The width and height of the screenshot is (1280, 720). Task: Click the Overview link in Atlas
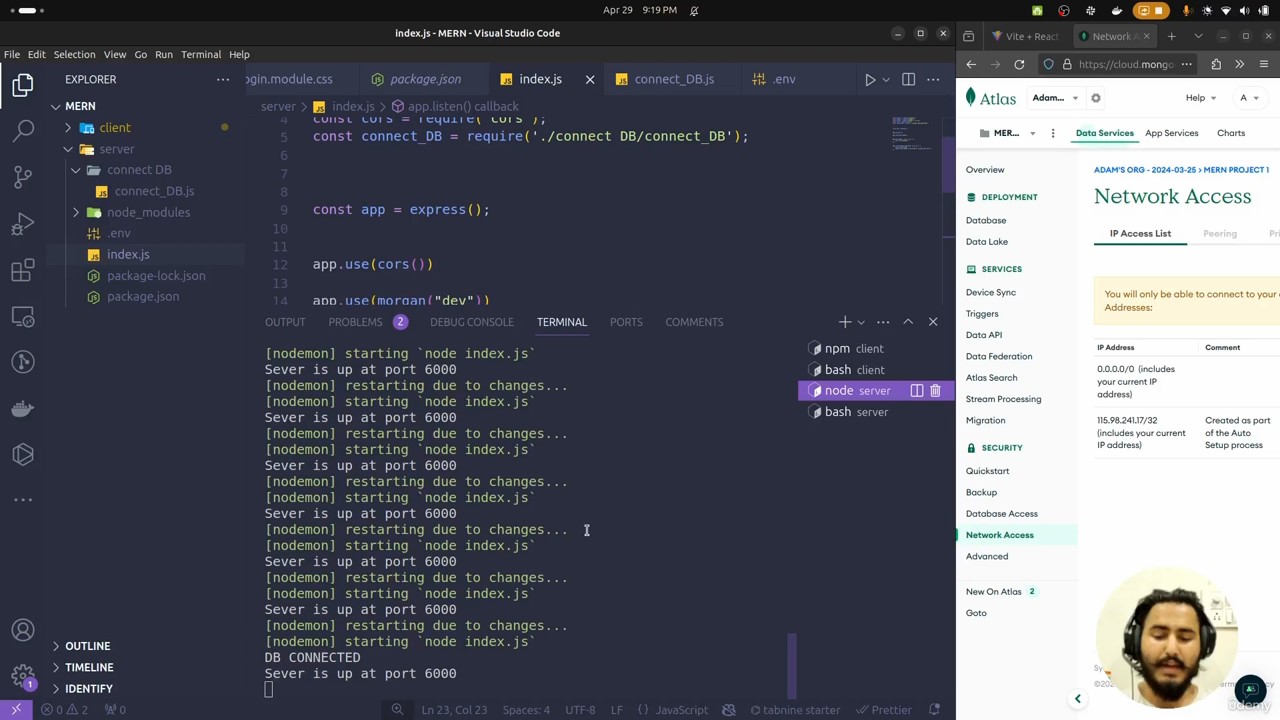coord(985,170)
